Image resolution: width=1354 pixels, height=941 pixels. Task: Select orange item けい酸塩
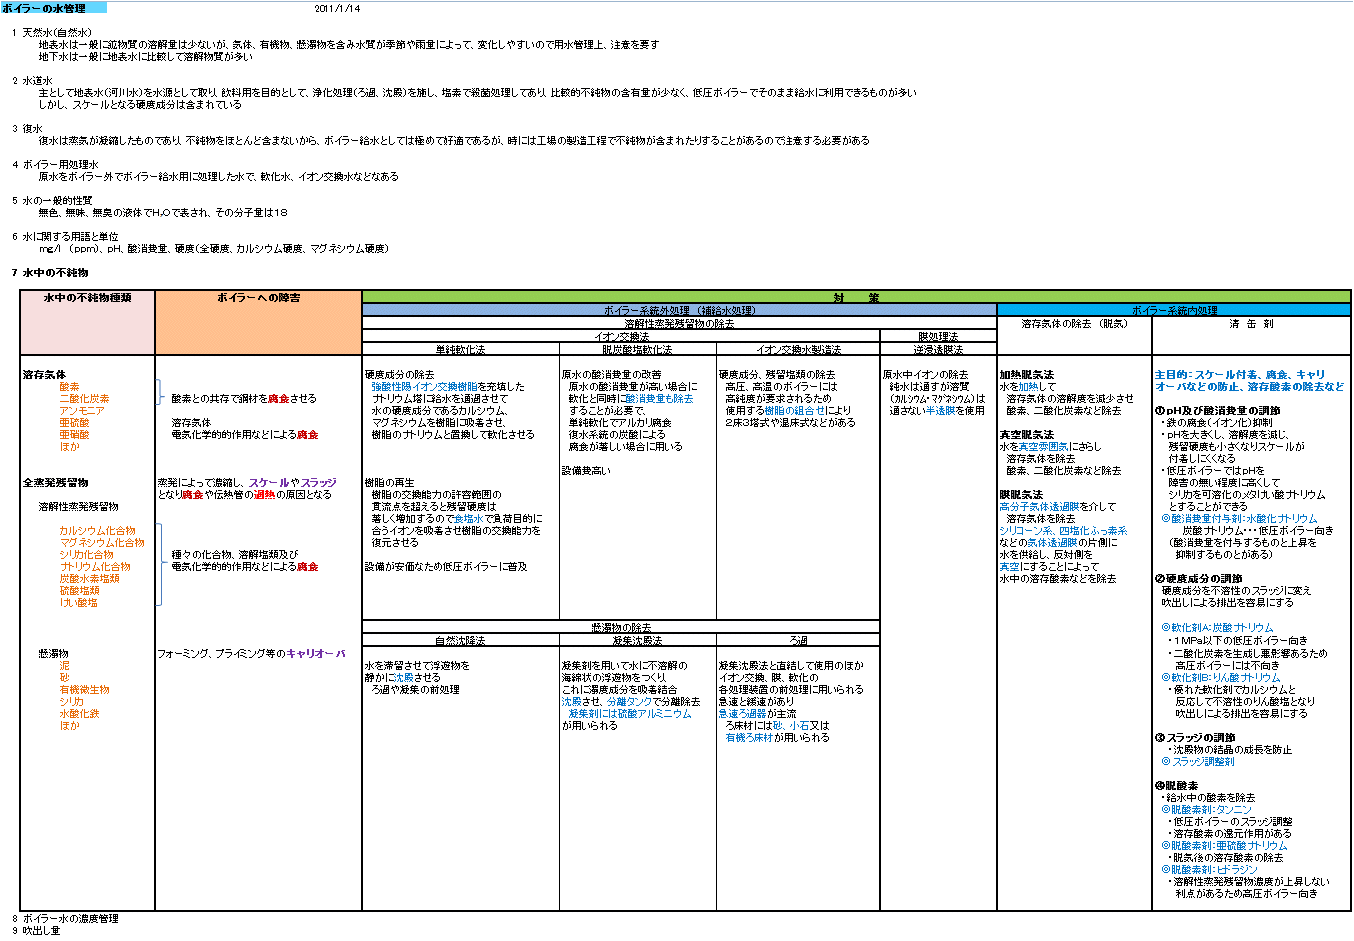(x=78, y=603)
